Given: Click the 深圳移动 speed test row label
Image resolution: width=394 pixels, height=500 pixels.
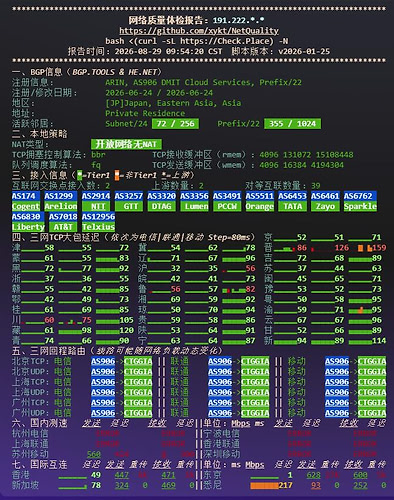Looking at the screenshot, I should tap(222, 454).
